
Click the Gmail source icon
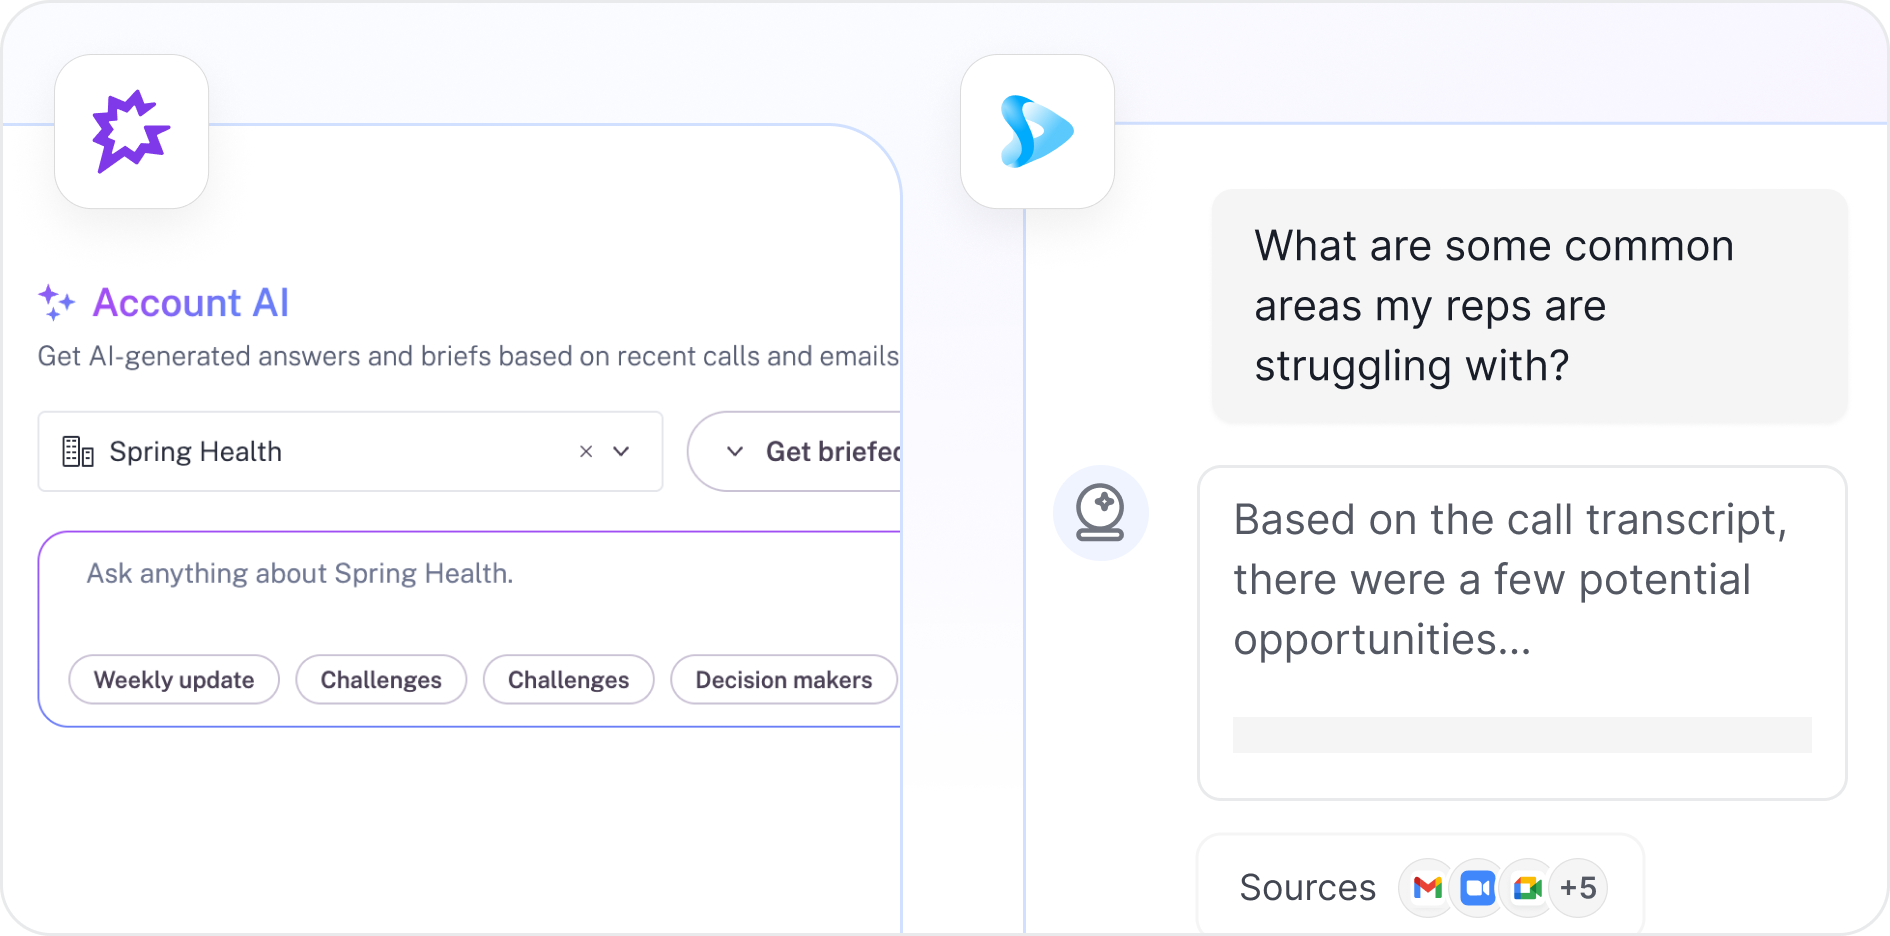(x=1427, y=888)
